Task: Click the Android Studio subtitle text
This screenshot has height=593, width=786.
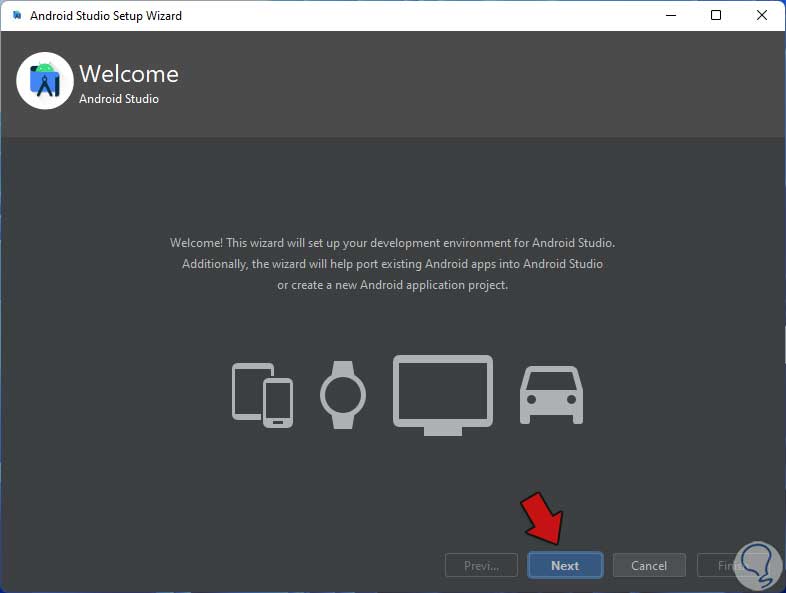Action: click(x=119, y=99)
